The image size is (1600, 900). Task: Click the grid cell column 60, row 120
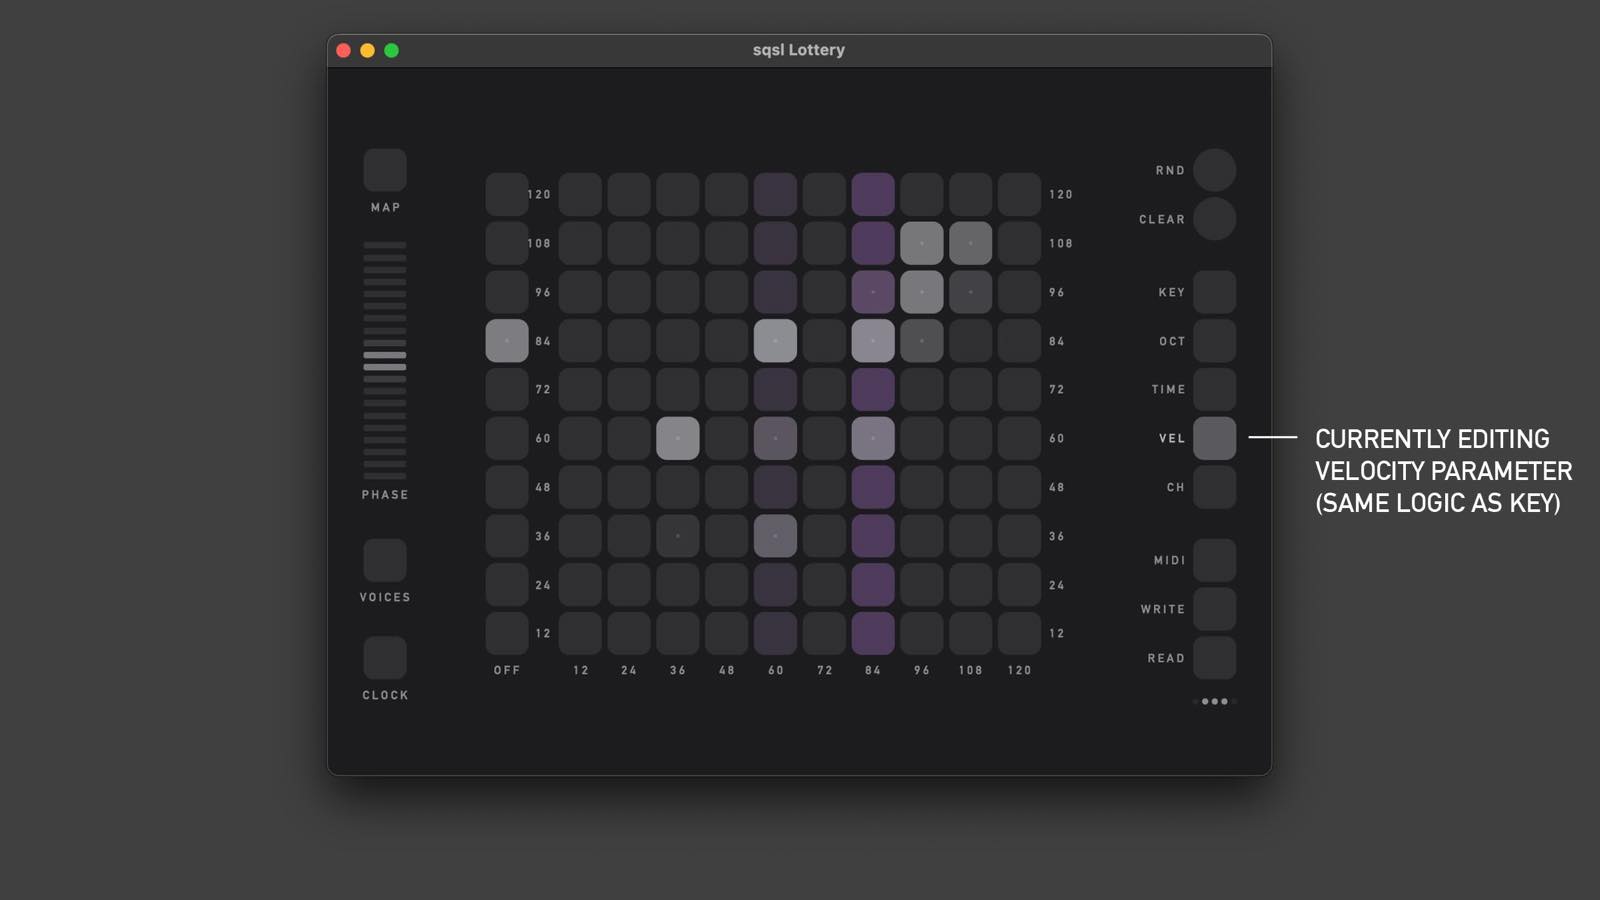[775, 194]
